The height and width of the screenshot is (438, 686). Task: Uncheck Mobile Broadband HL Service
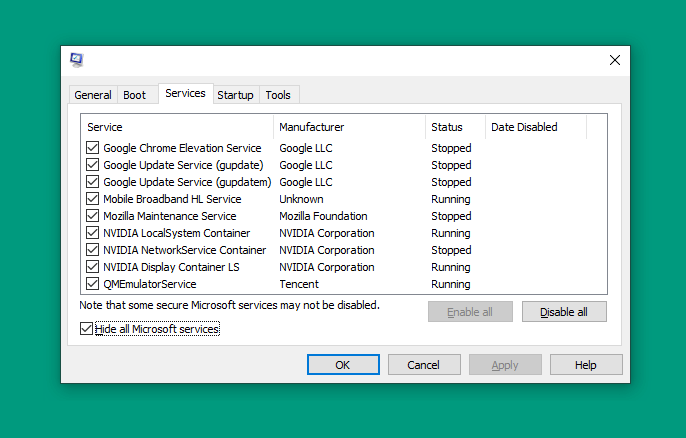pos(92,199)
